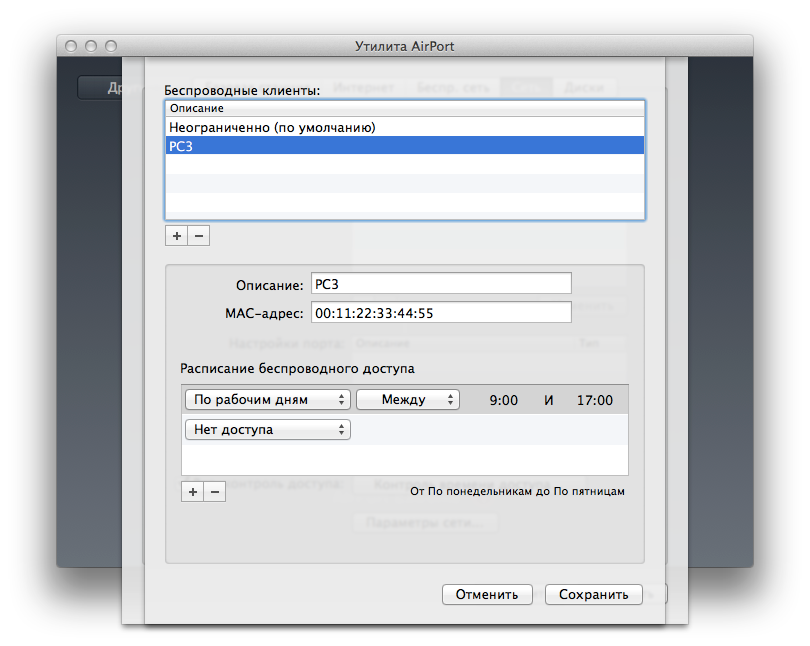Image resolution: width=810 pixels, height=646 pixels.
Task: Adjust the 17:00 end time value
Action: 595,400
